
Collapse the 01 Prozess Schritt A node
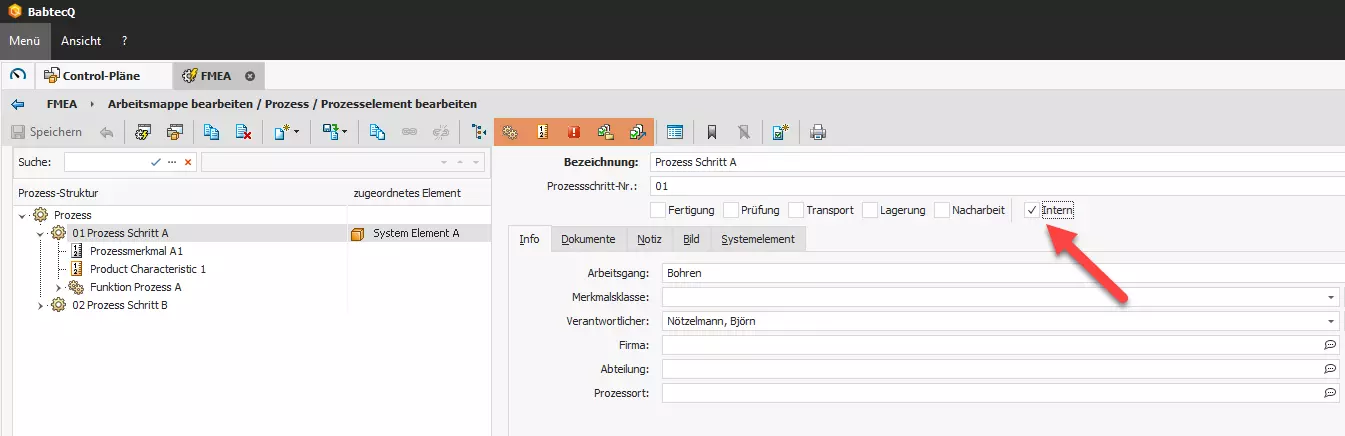(x=40, y=233)
